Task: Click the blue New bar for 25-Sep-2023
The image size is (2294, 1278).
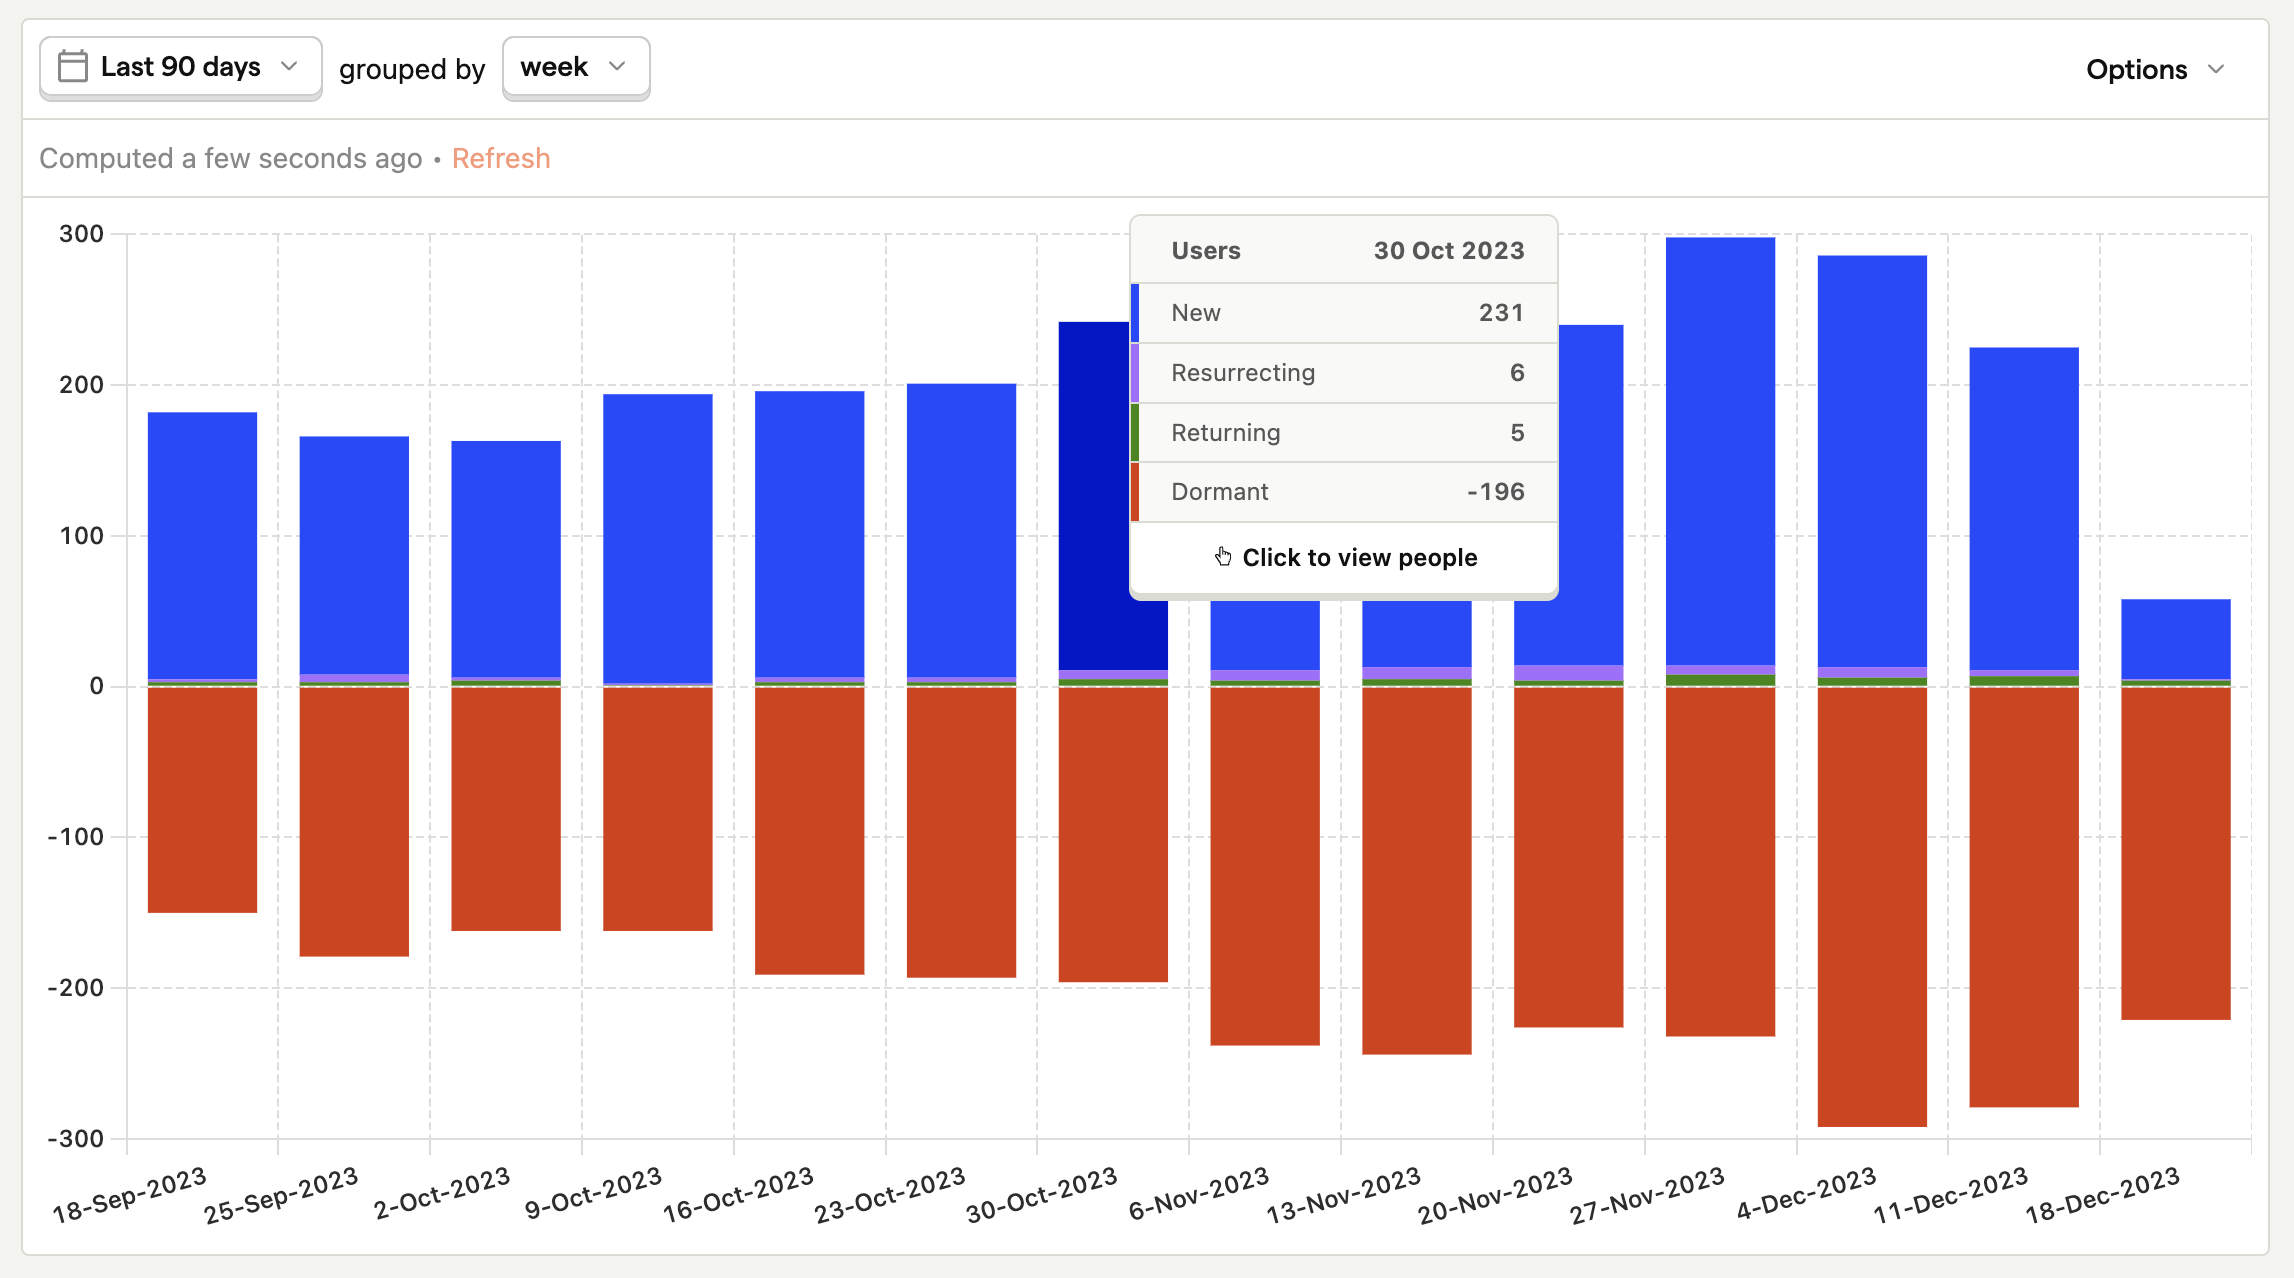Action: [354, 555]
